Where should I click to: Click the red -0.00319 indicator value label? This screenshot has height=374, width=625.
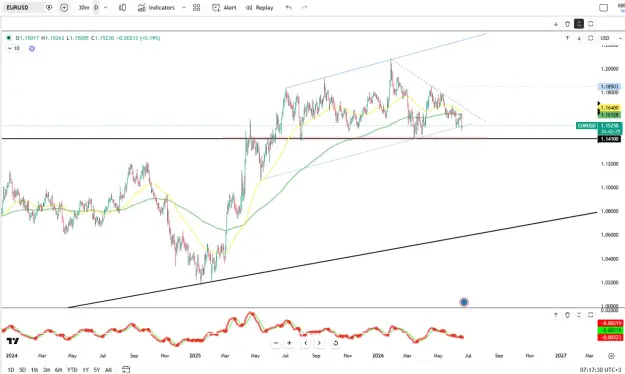coord(610,323)
